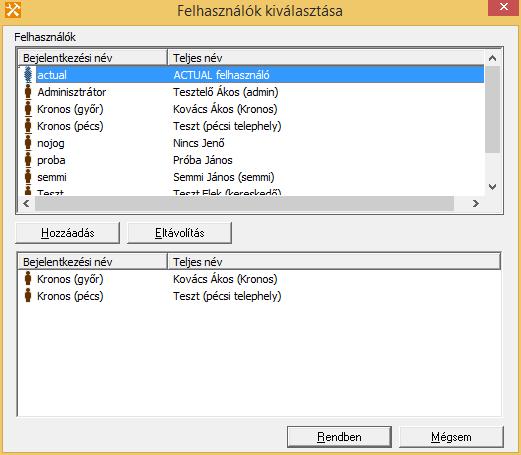Click the horizontal scrollbar left arrow
The image size is (521, 455).
[26, 203]
